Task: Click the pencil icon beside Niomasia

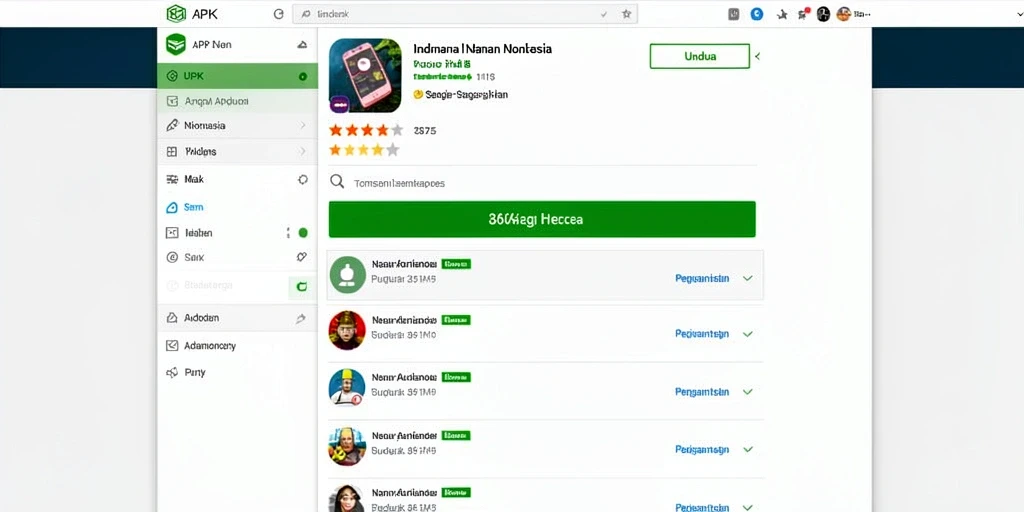Action: point(172,125)
